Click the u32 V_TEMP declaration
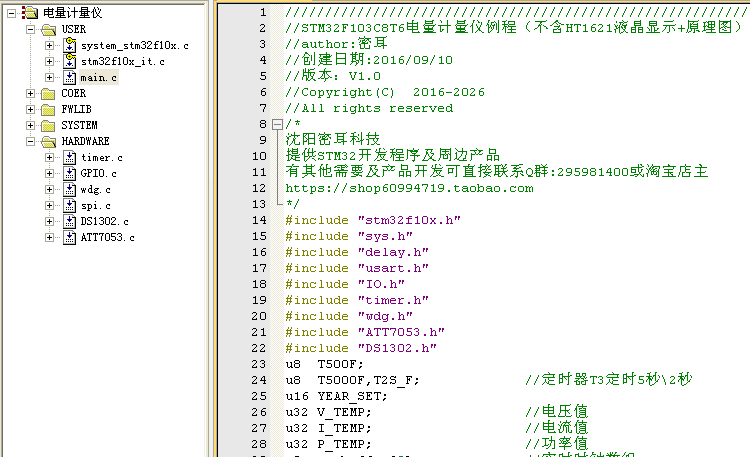 pyautogui.click(x=329, y=412)
